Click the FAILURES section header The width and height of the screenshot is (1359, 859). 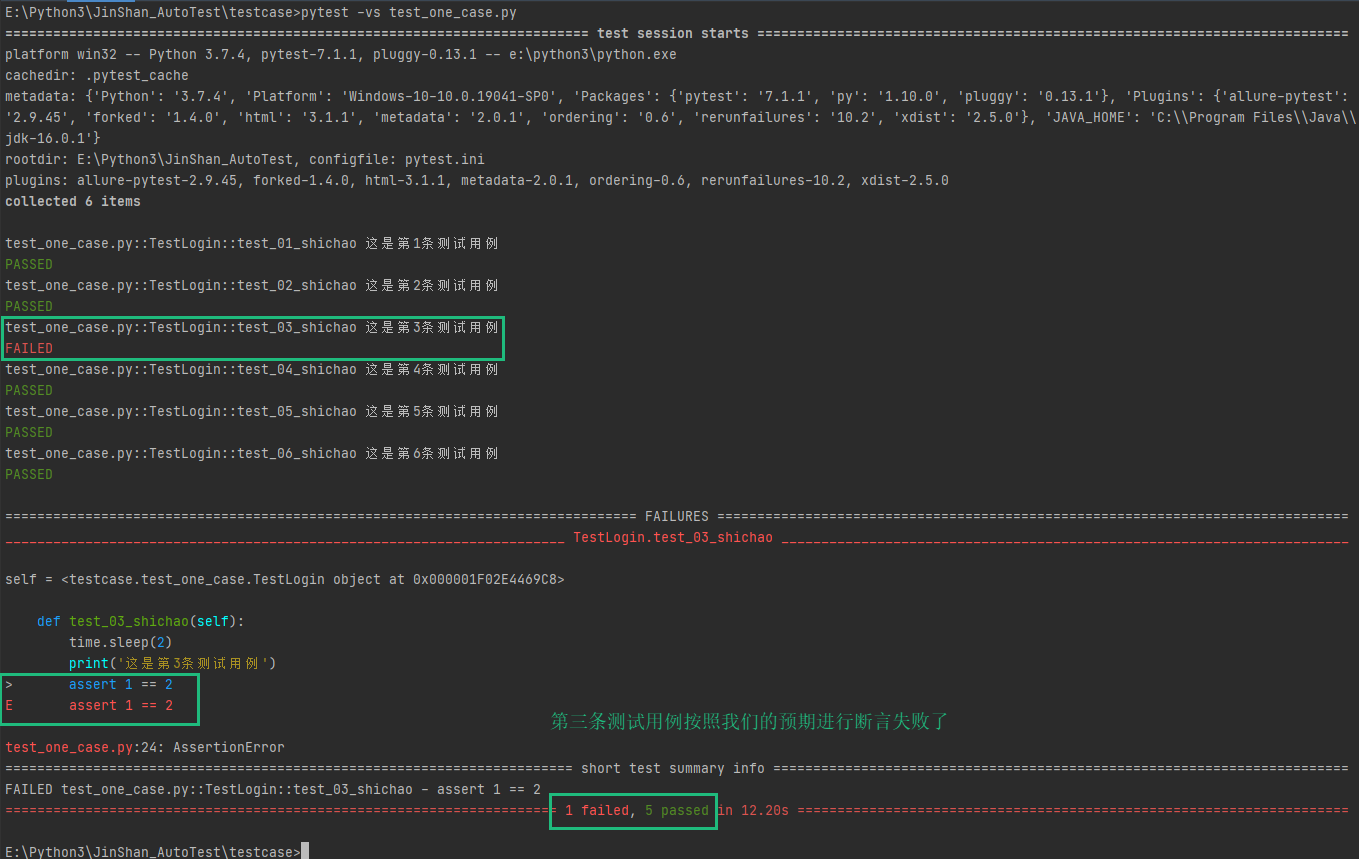point(676,516)
